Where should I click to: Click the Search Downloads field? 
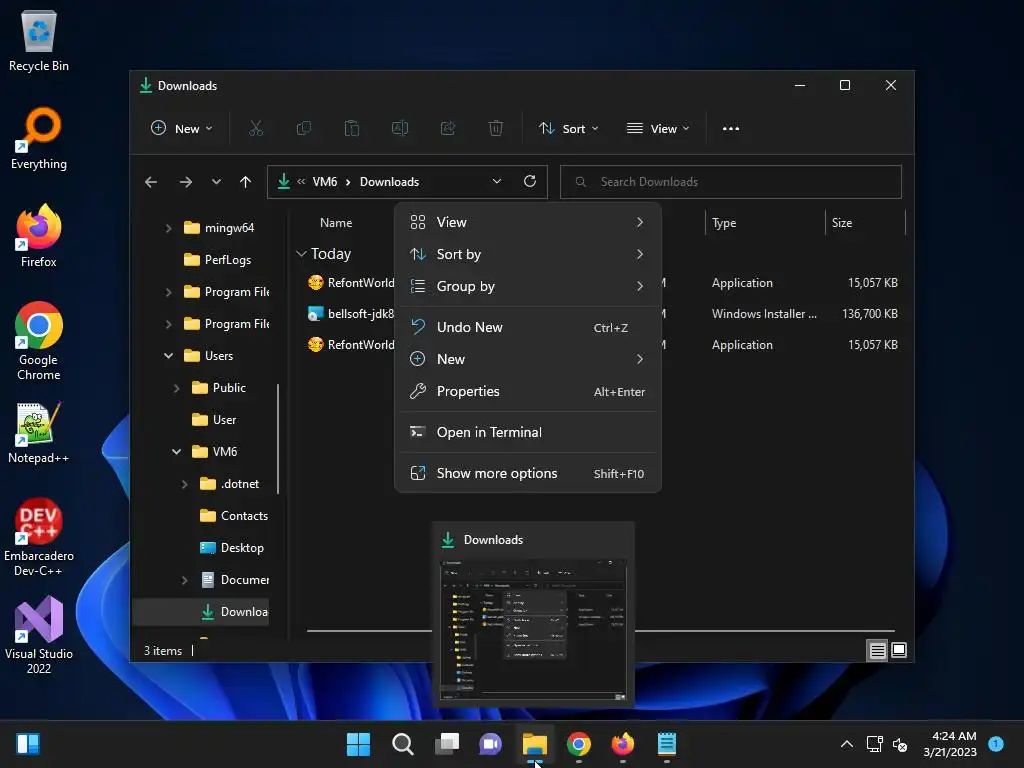[731, 182]
